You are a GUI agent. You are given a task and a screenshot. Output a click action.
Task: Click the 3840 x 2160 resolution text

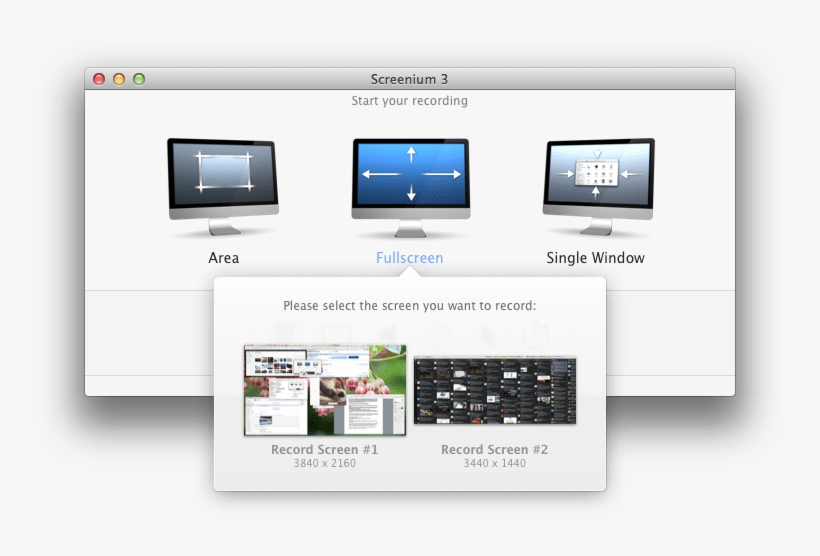tap(325, 464)
